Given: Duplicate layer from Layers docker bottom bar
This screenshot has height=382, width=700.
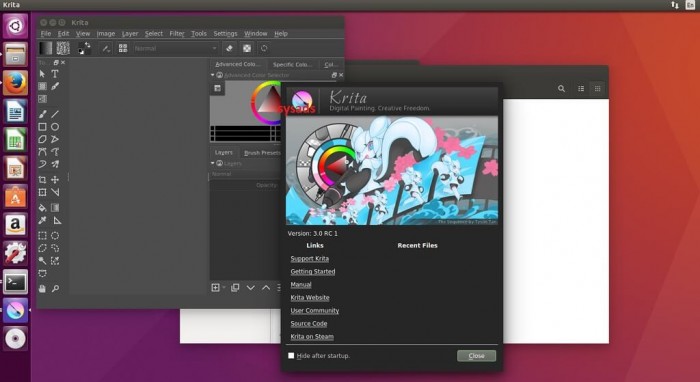Looking at the screenshot, I should point(235,287).
